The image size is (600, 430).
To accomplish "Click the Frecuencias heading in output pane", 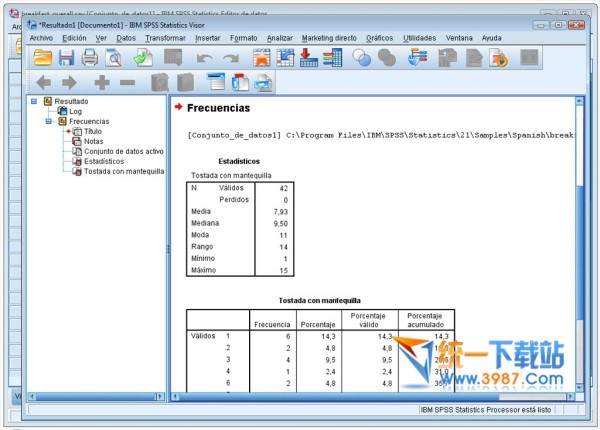I will coord(218,108).
